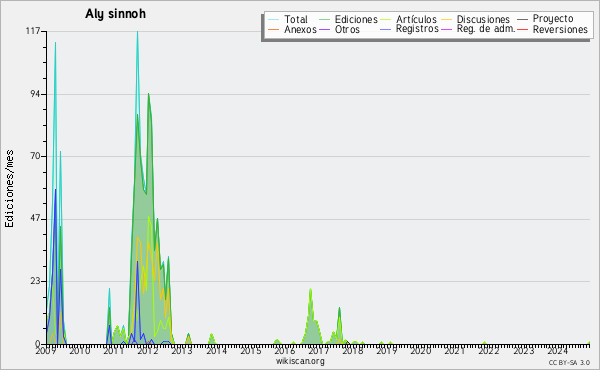Click the x-axis year 2023
The width and height of the screenshot is (600, 370).
click(x=523, y=351)
